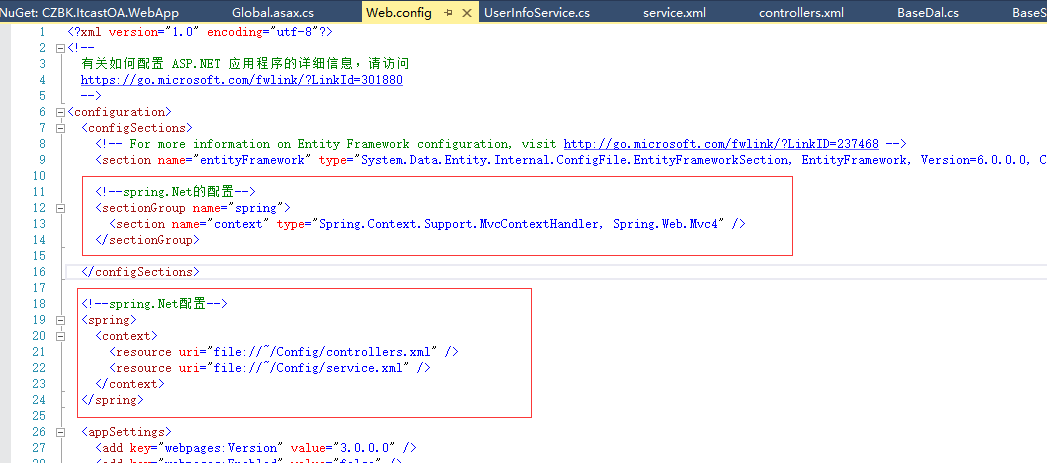Click the comment closing '-->' at line 5

pyautogui.click(x=91, y=96)
